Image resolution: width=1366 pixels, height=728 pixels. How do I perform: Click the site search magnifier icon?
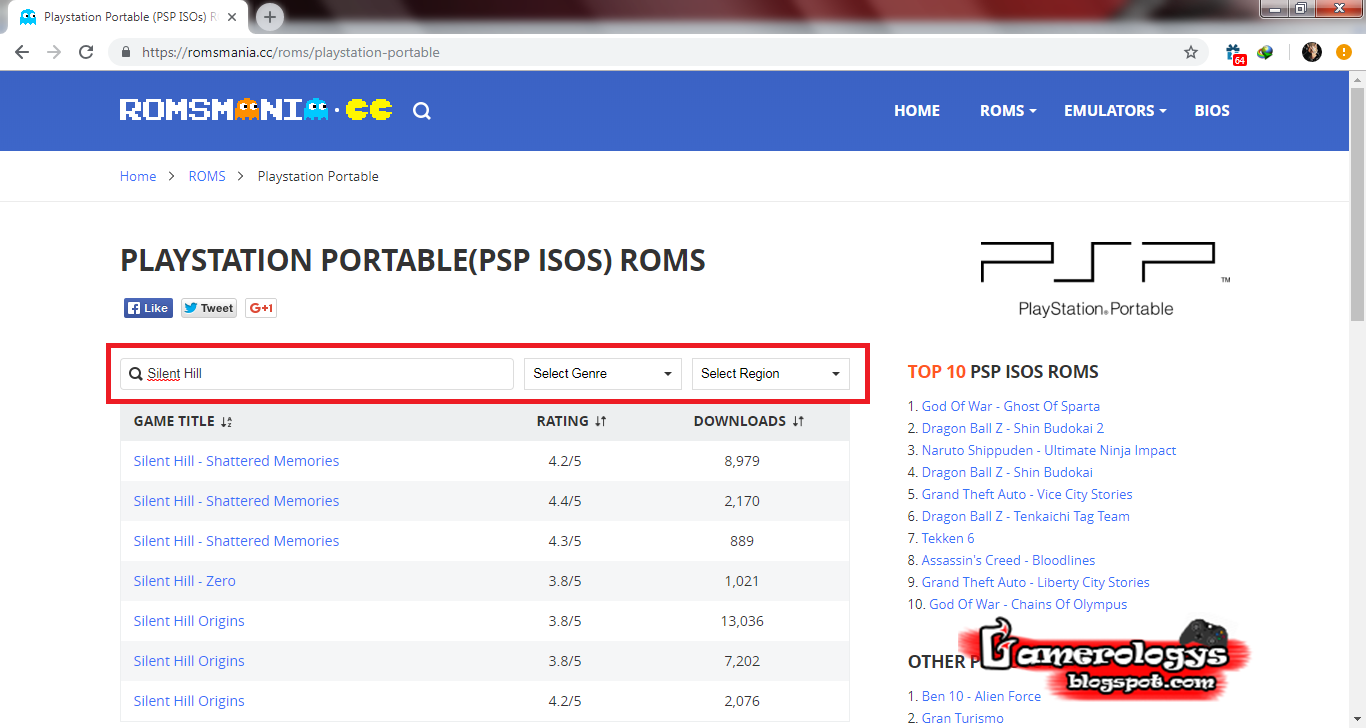[422, 111]
